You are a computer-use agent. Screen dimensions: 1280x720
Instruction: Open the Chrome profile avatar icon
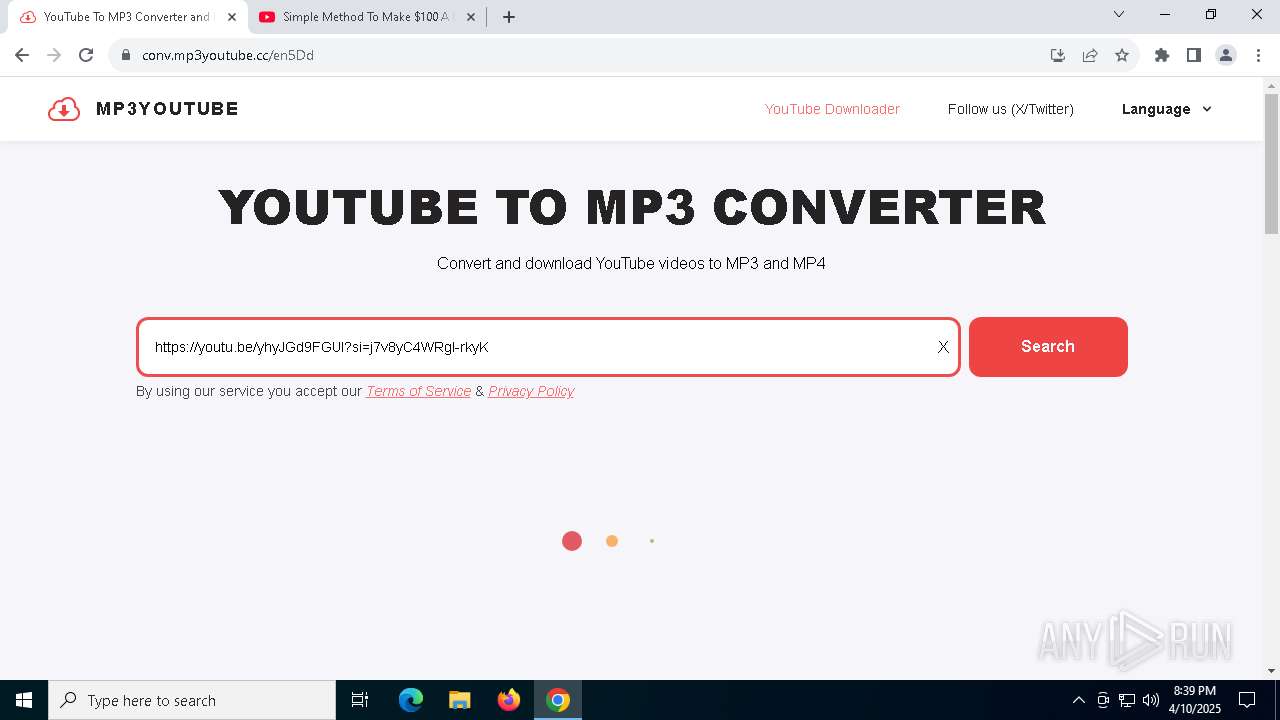click(x=1226, y=55)
